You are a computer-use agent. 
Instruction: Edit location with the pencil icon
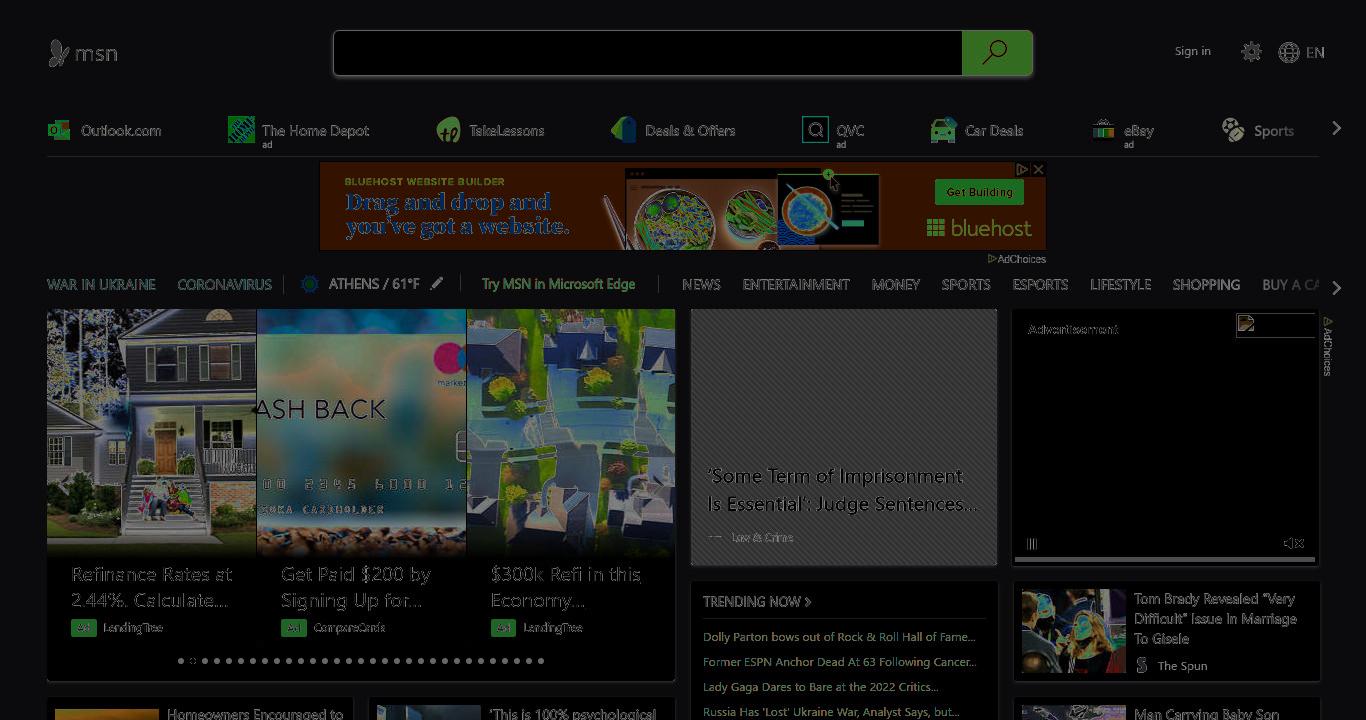(x=437, y=284)
